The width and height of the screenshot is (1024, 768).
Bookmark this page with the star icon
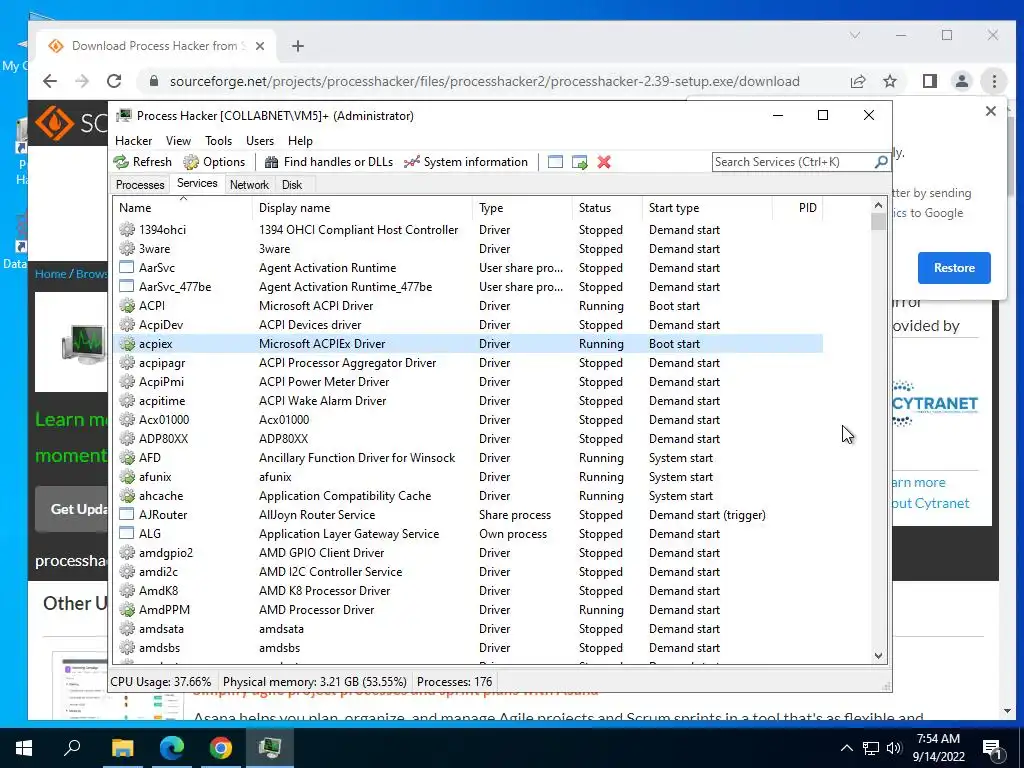pos(889,81)
